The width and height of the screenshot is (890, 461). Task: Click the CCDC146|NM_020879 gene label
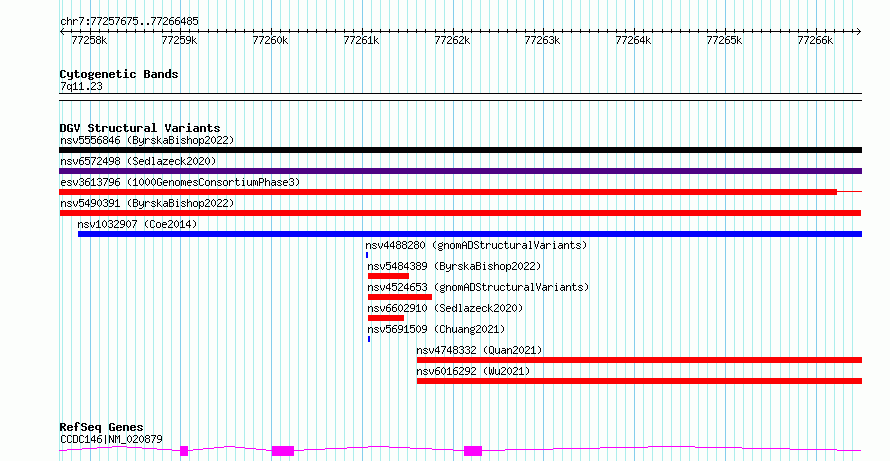111,439
